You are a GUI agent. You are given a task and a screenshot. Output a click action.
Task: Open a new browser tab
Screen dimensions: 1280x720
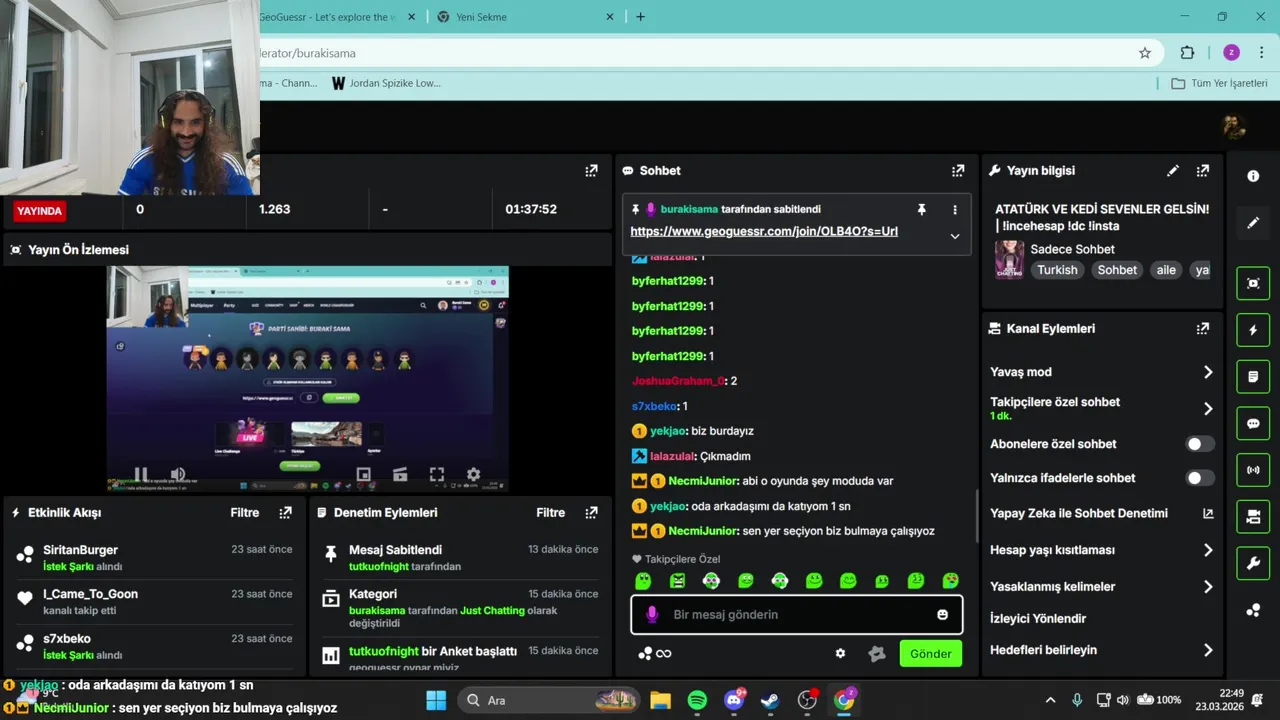(641, 17)
